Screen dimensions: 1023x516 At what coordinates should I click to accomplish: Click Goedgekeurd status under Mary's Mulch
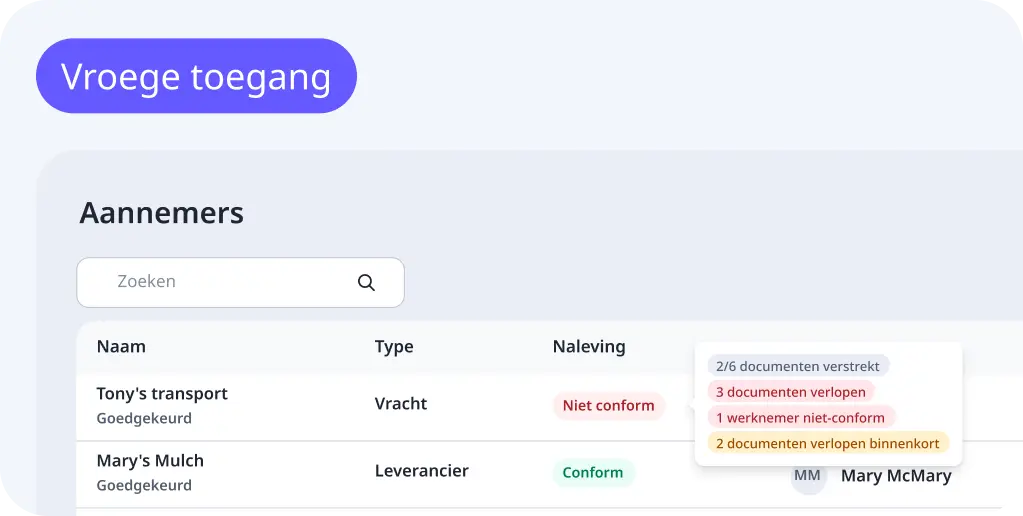click(144, 485)
